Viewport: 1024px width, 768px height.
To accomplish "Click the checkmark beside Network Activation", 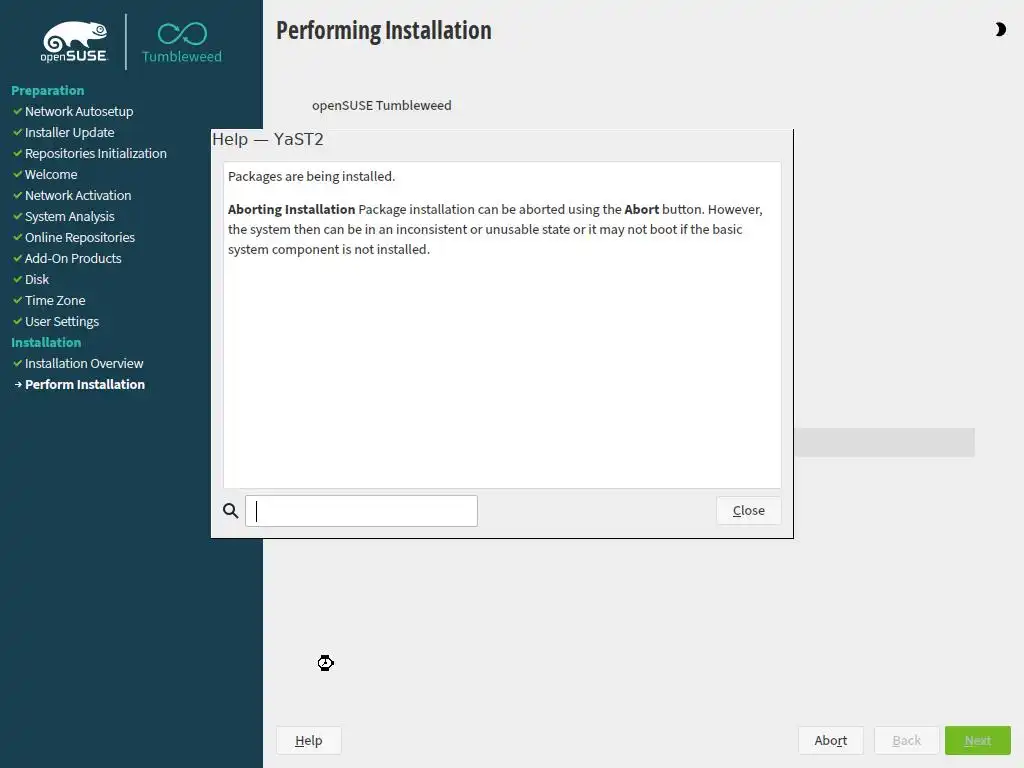I will [18, 195].
